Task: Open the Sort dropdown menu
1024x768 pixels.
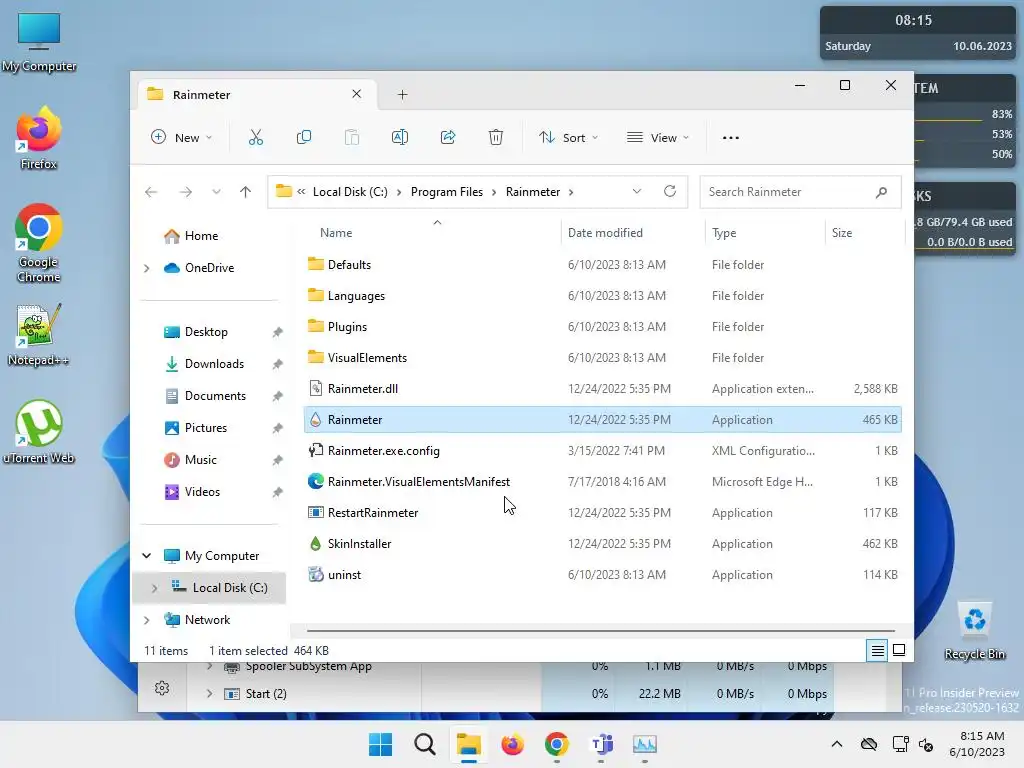Action: click(x=568, y=138)
